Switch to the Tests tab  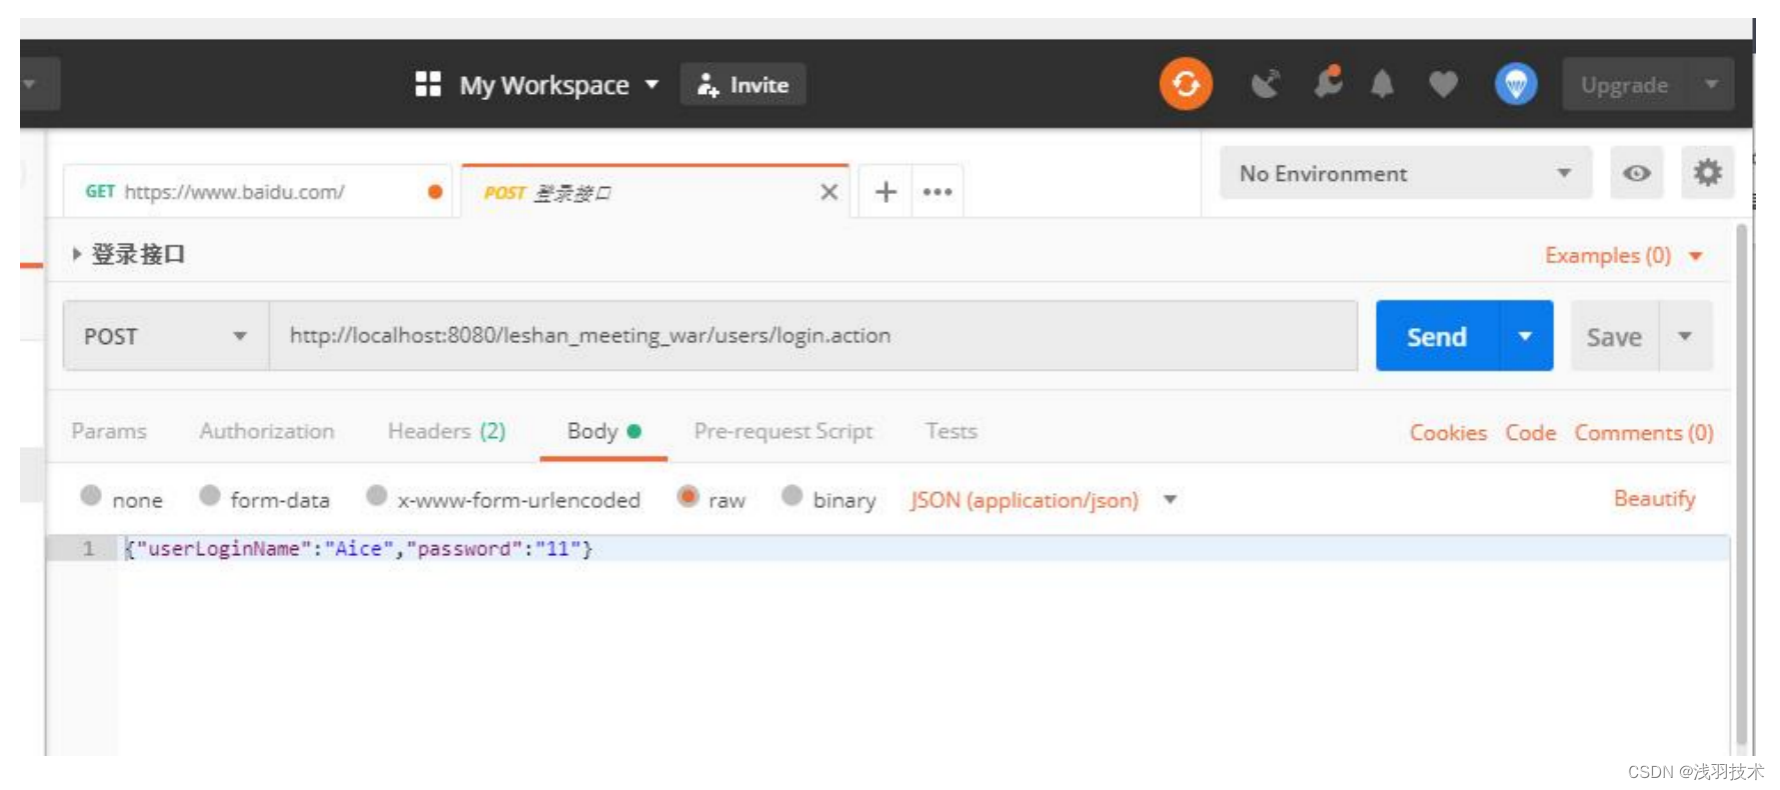(951, 431)
